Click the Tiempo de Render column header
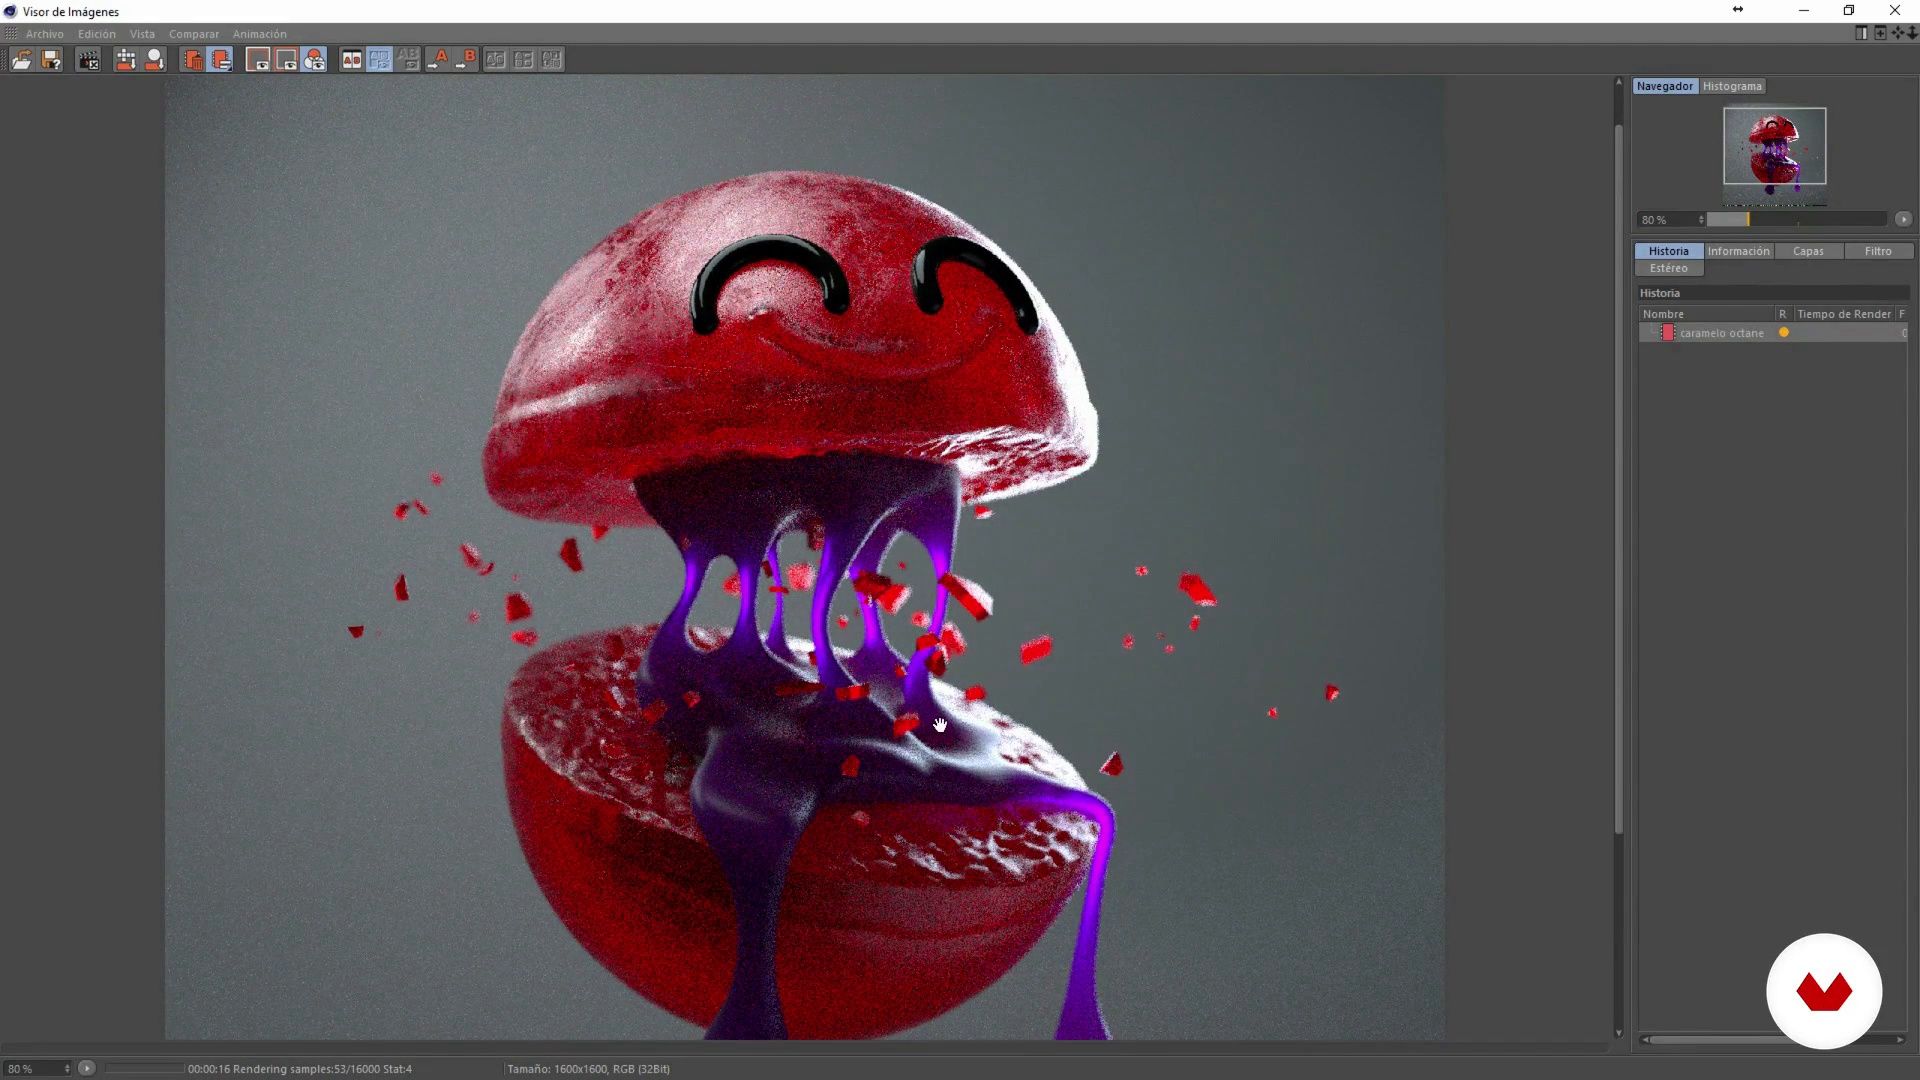 1844,314
